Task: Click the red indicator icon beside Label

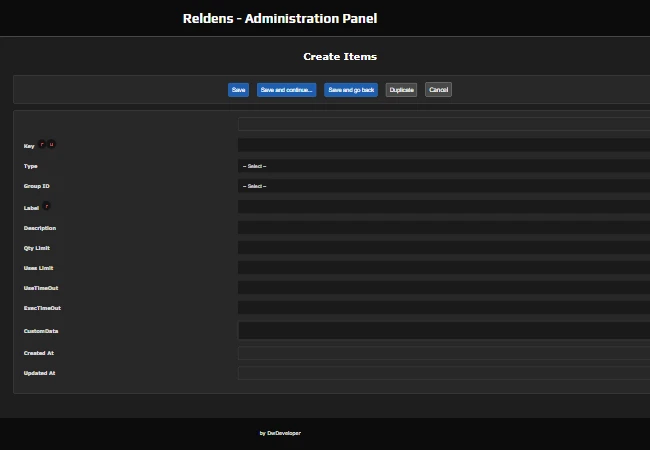Action: click(x=46, y=206)
